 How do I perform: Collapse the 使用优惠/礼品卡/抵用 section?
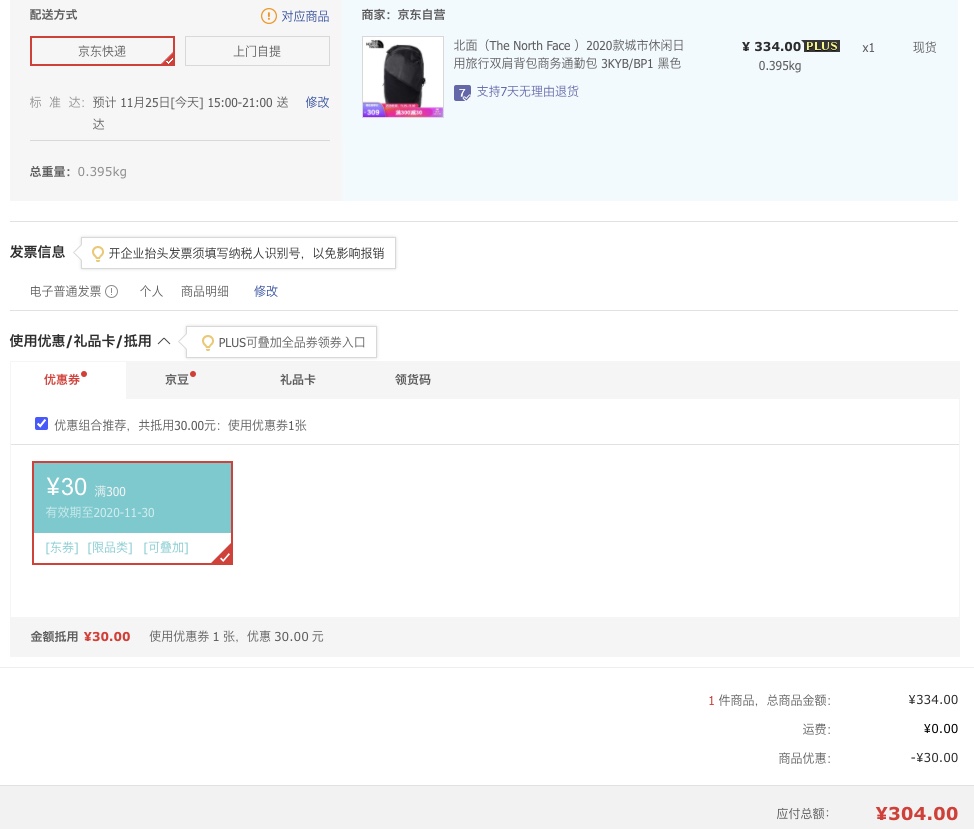point(164,341)
